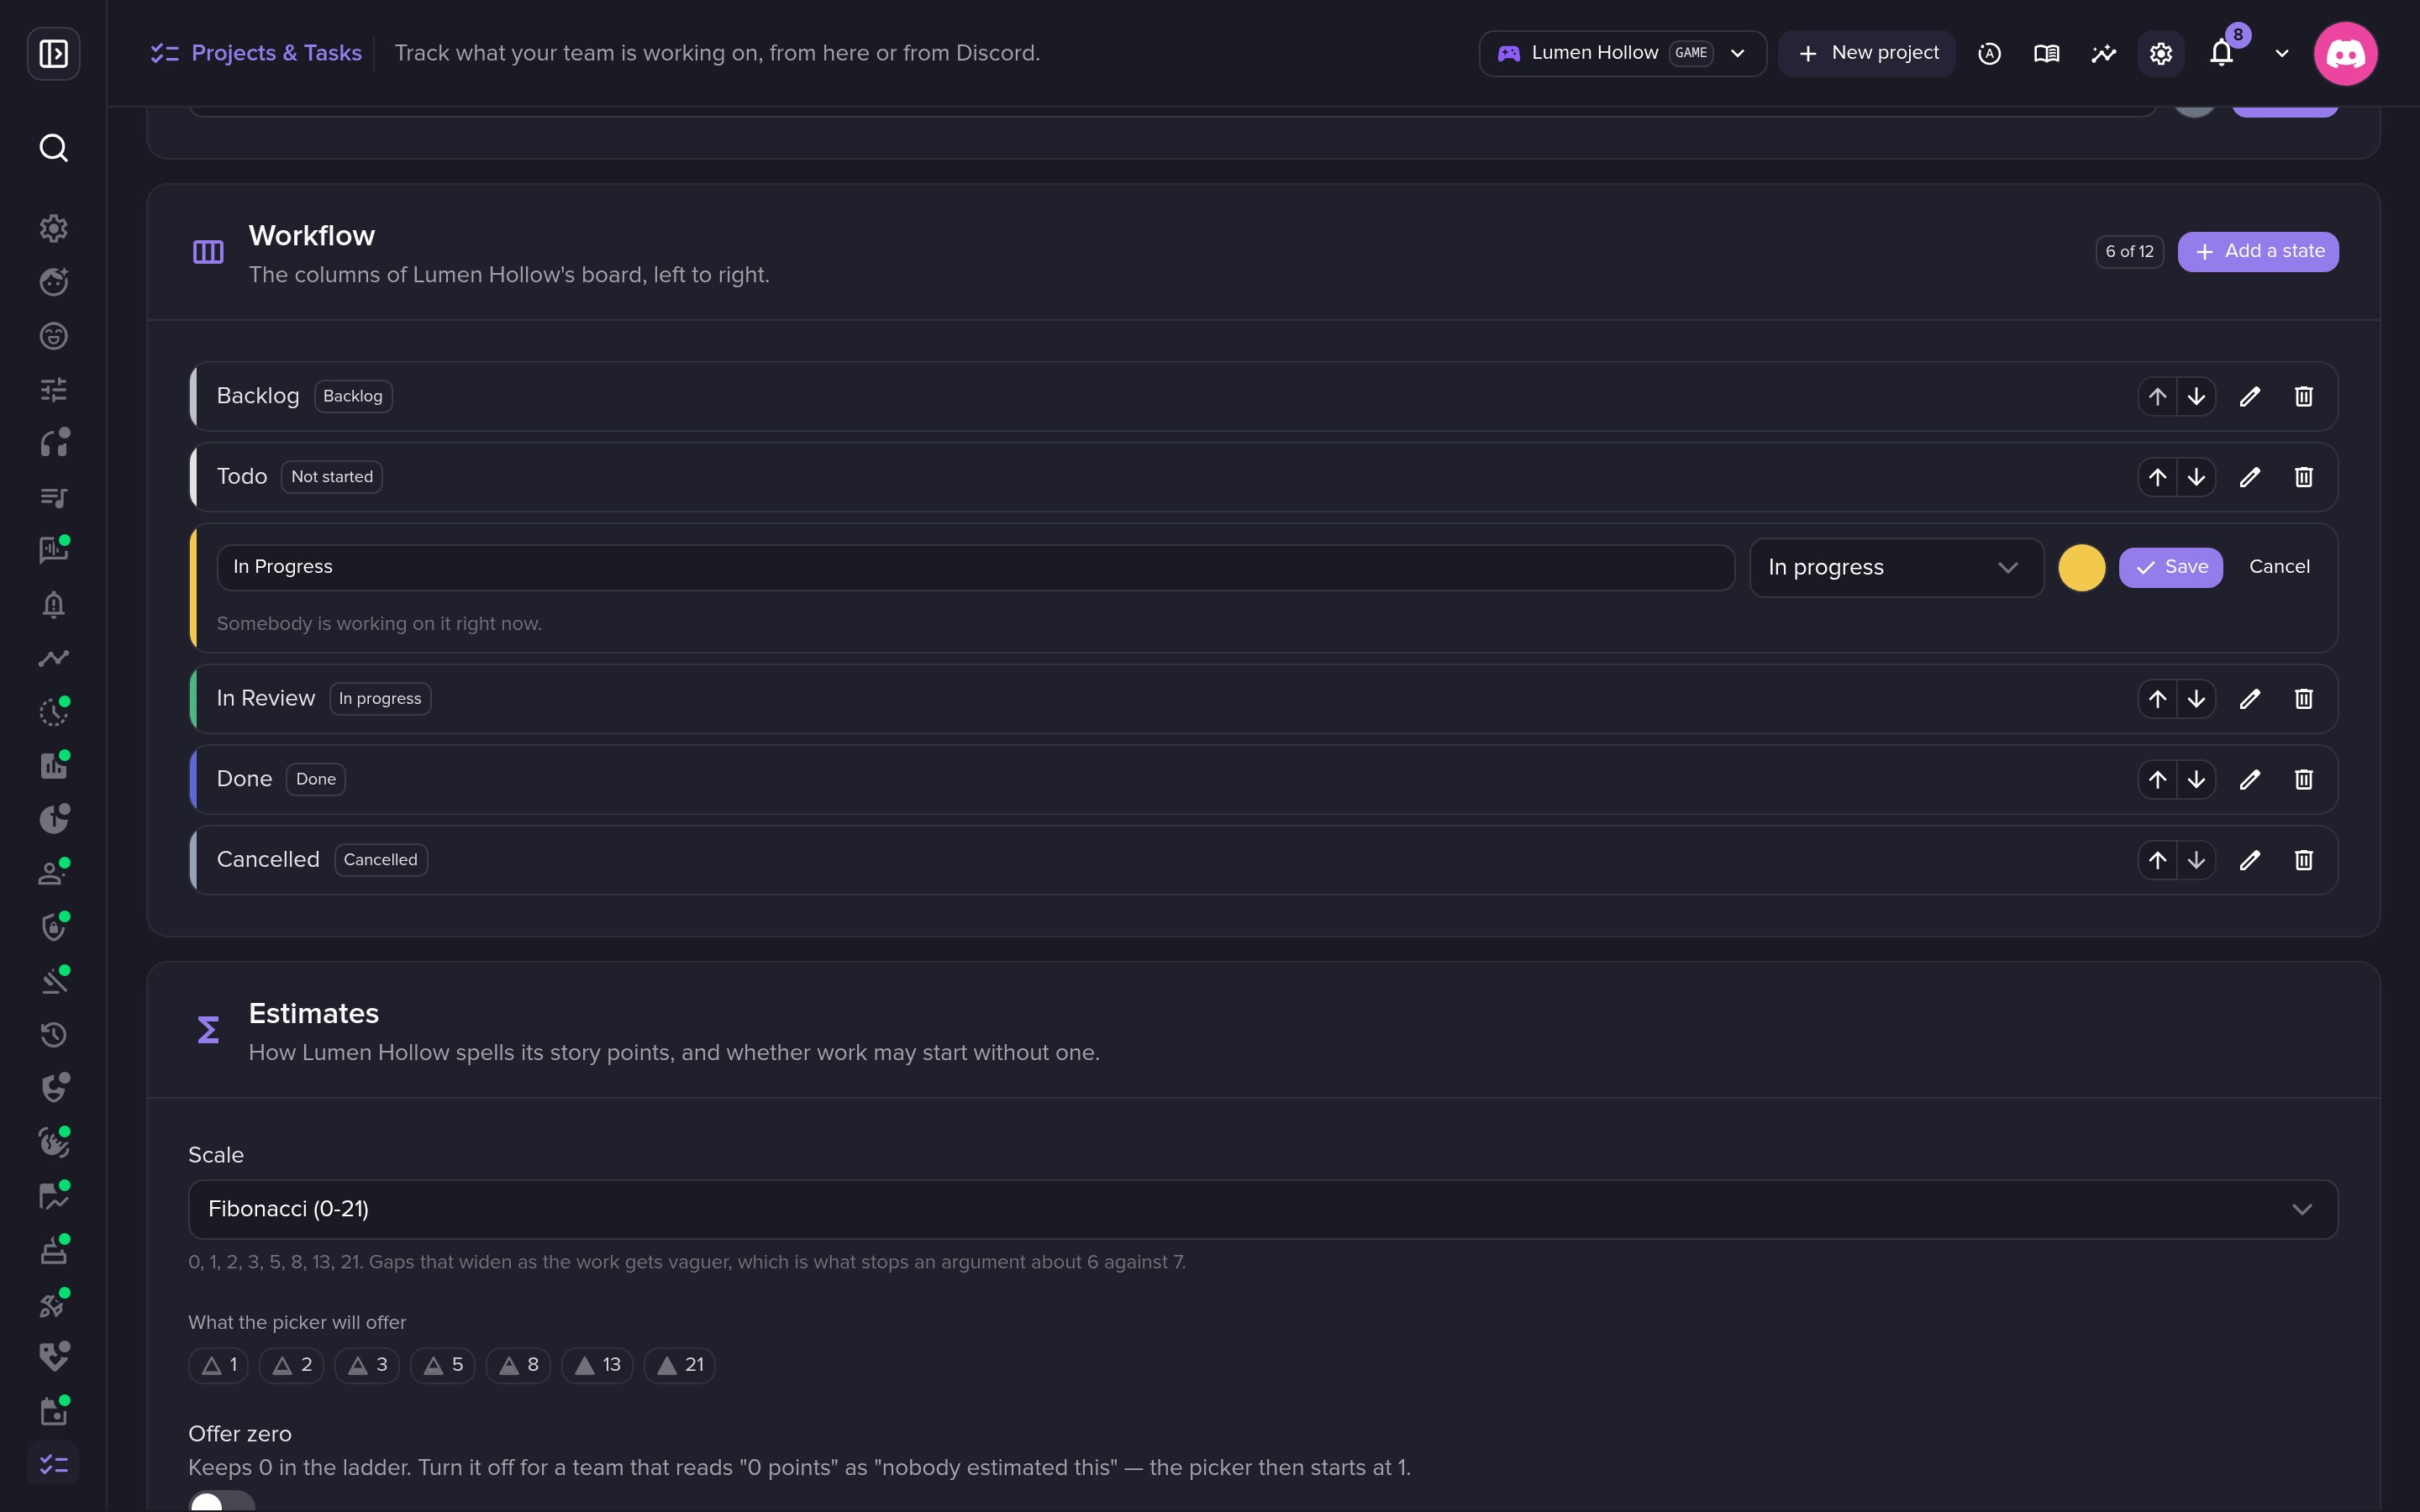Open the book documentation icon

click(x=2047, y=53)
